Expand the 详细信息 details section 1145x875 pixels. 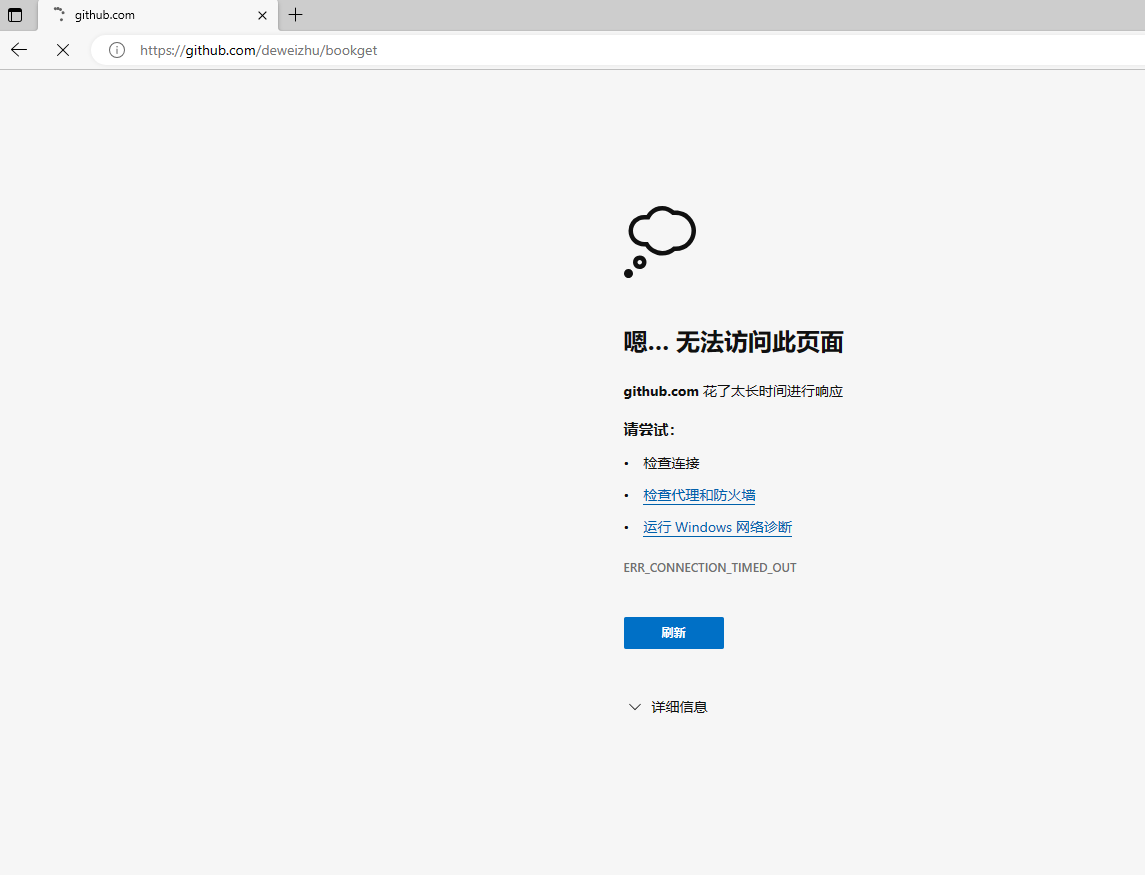coord(667,707)
